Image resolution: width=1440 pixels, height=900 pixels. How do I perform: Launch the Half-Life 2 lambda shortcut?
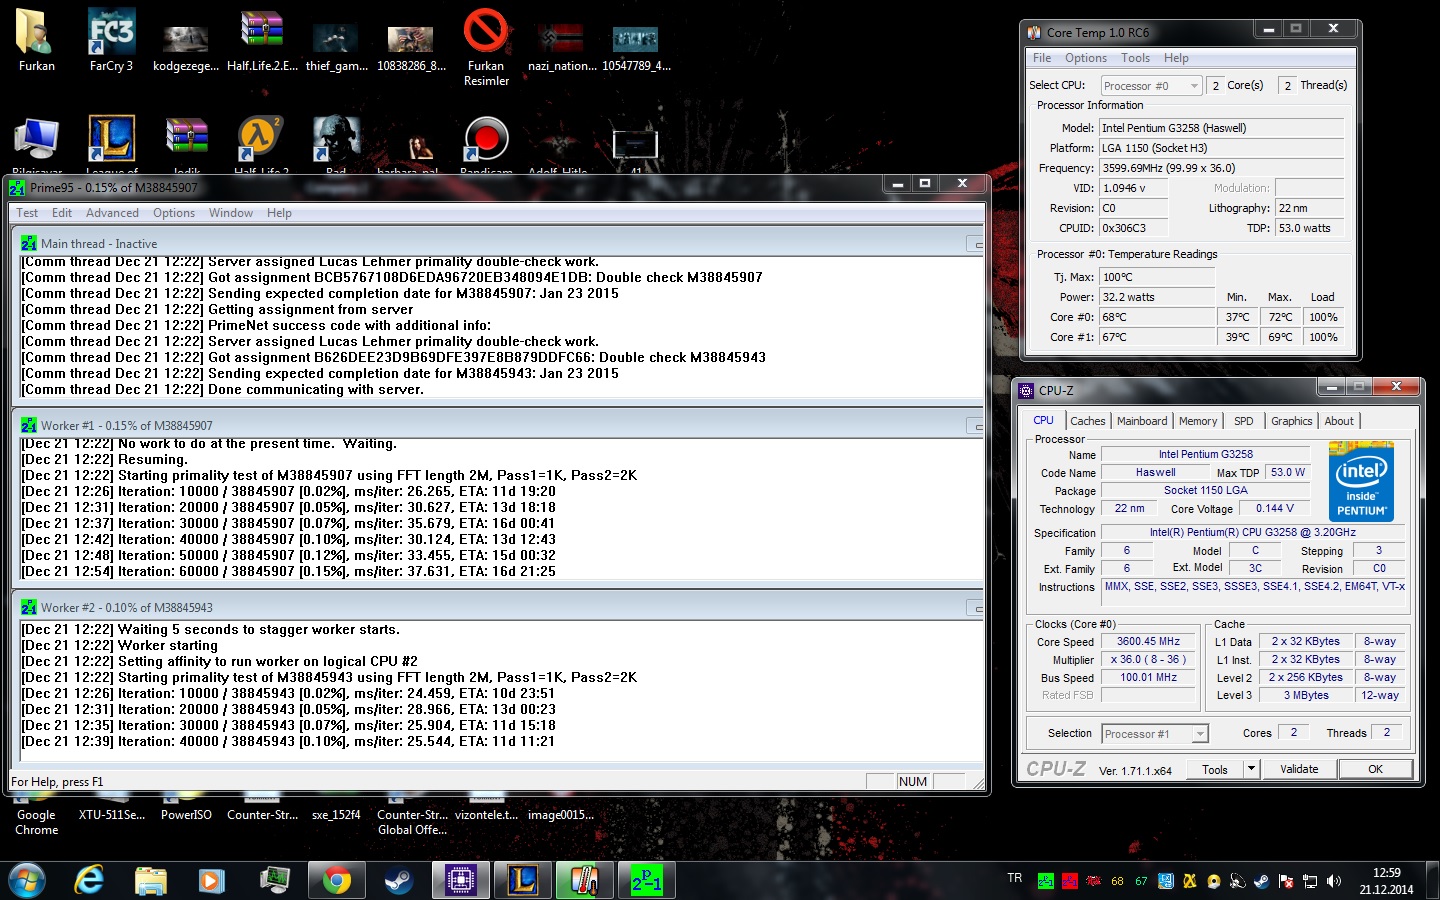pyautogui.click(x=261, y=140)
